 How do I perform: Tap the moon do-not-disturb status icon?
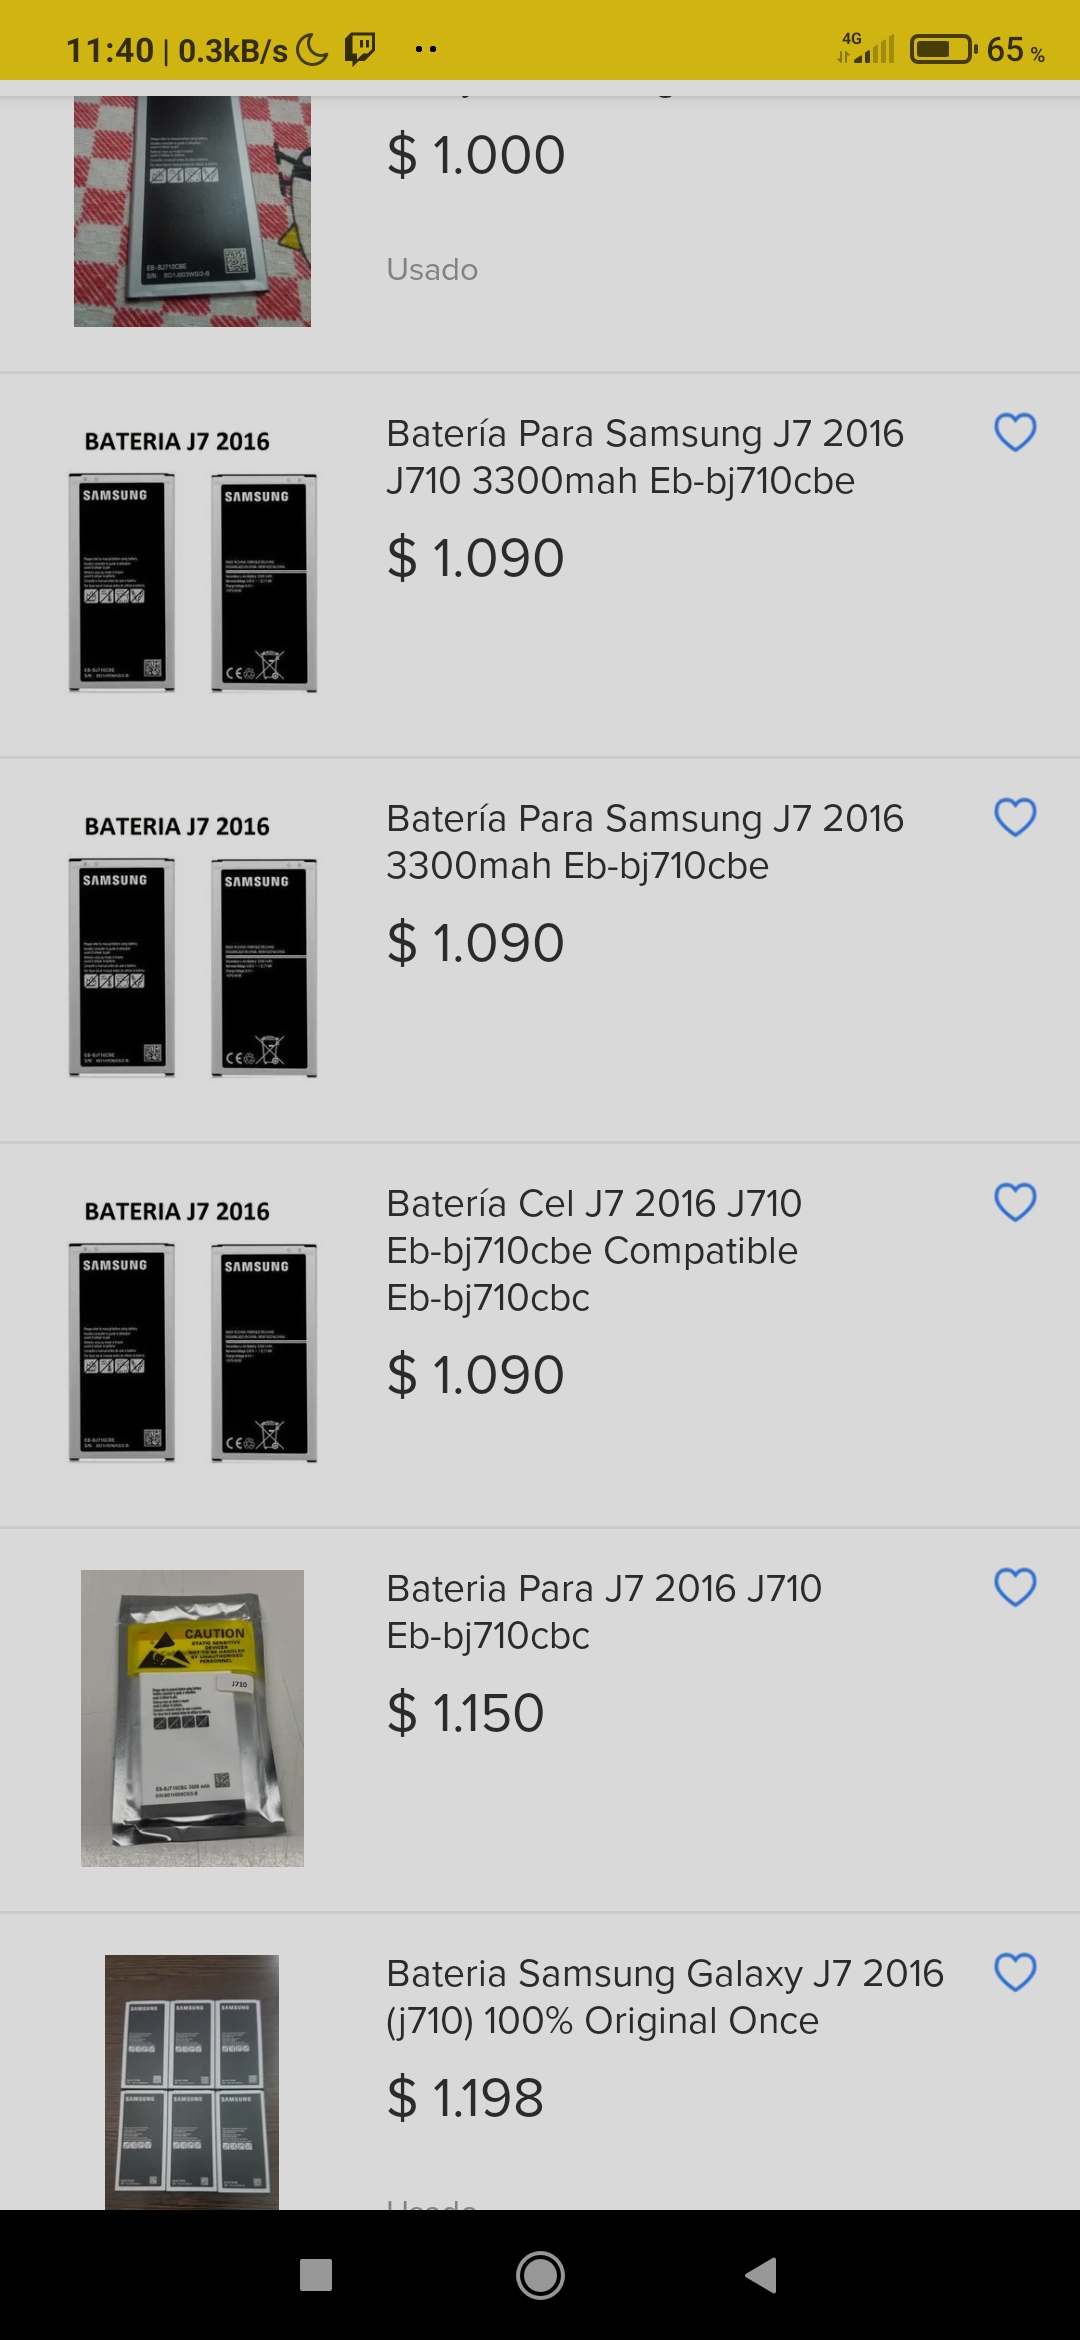coord(313,49)
